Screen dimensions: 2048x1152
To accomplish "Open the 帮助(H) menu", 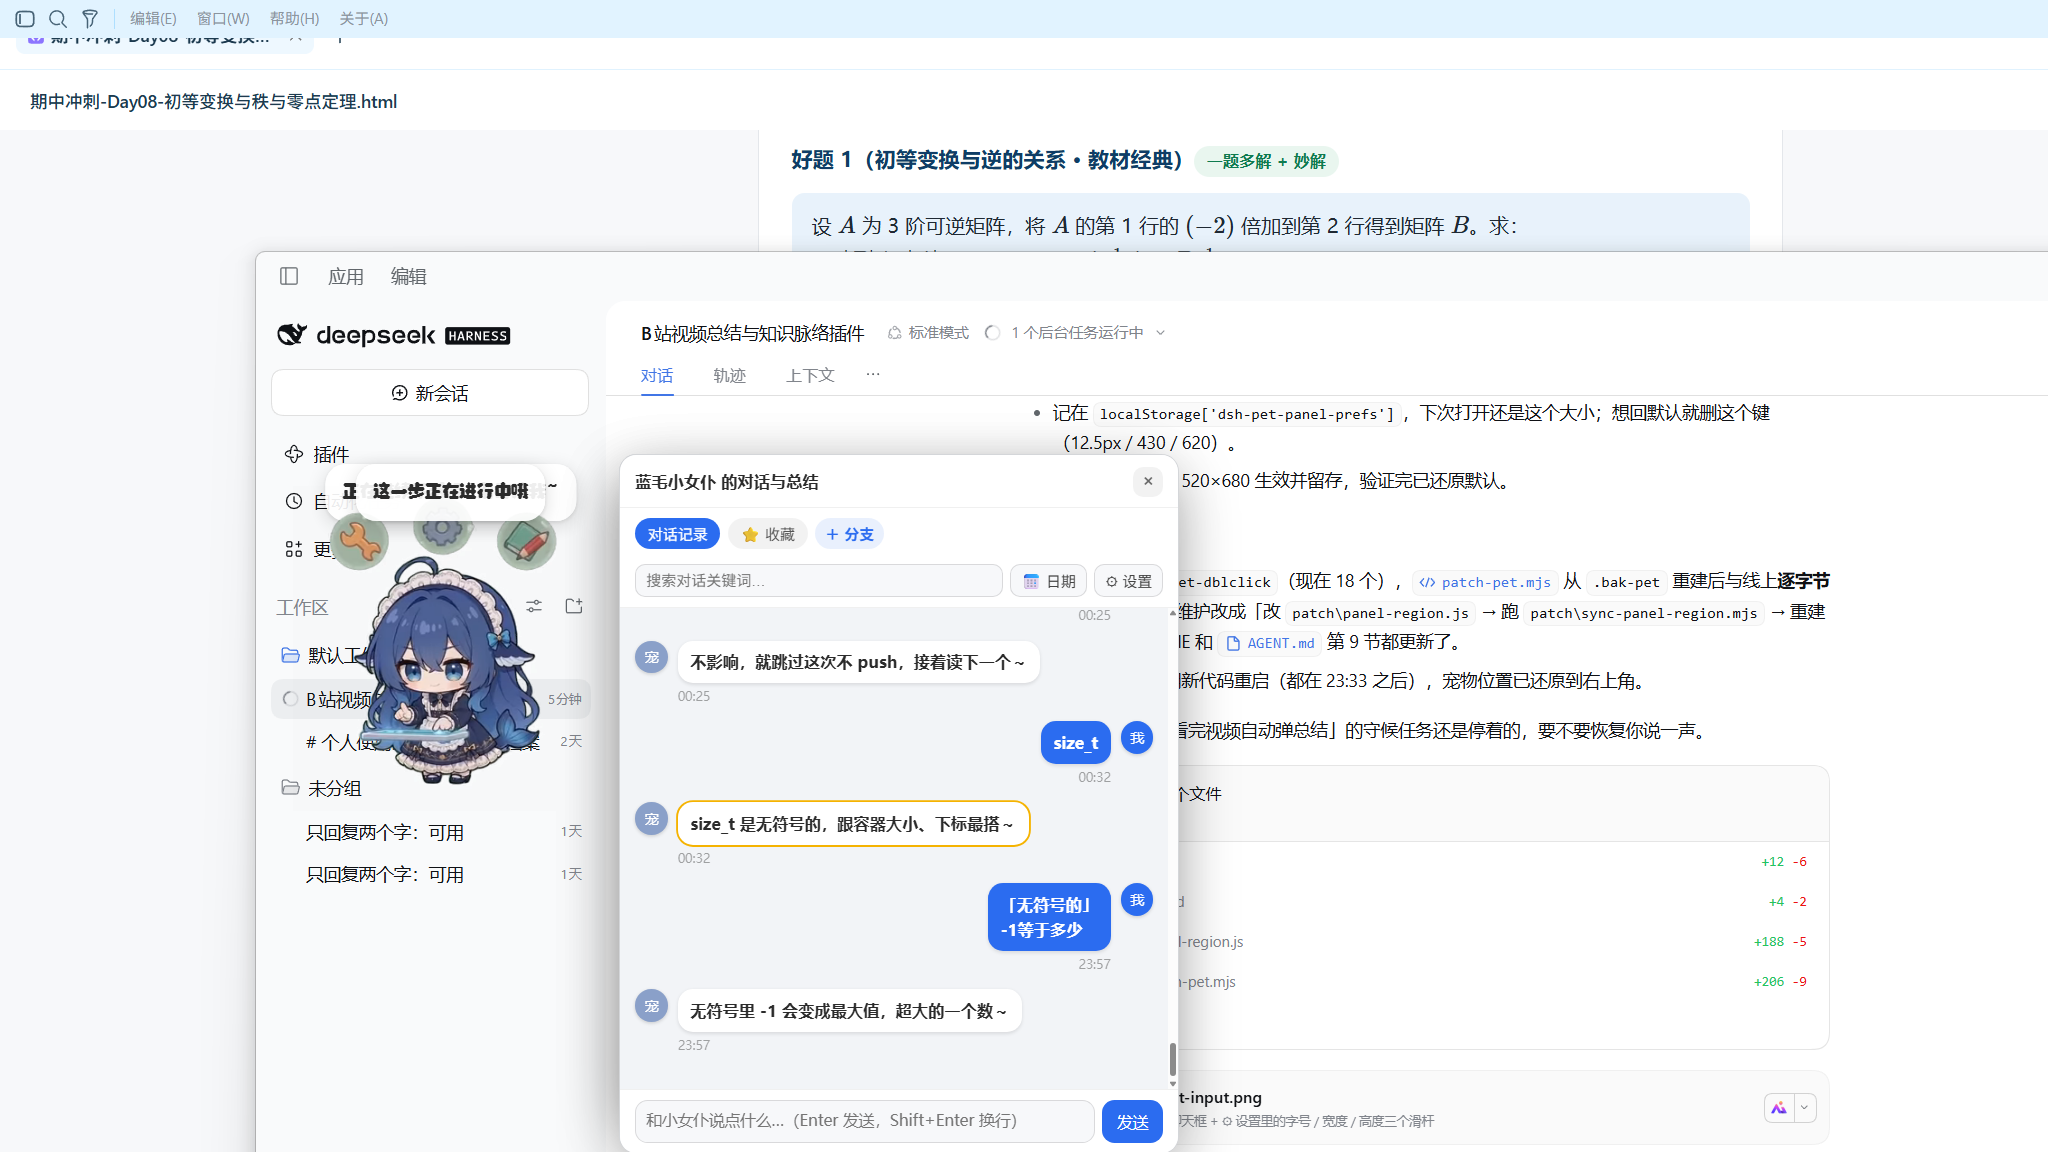I will coord(294,18).
